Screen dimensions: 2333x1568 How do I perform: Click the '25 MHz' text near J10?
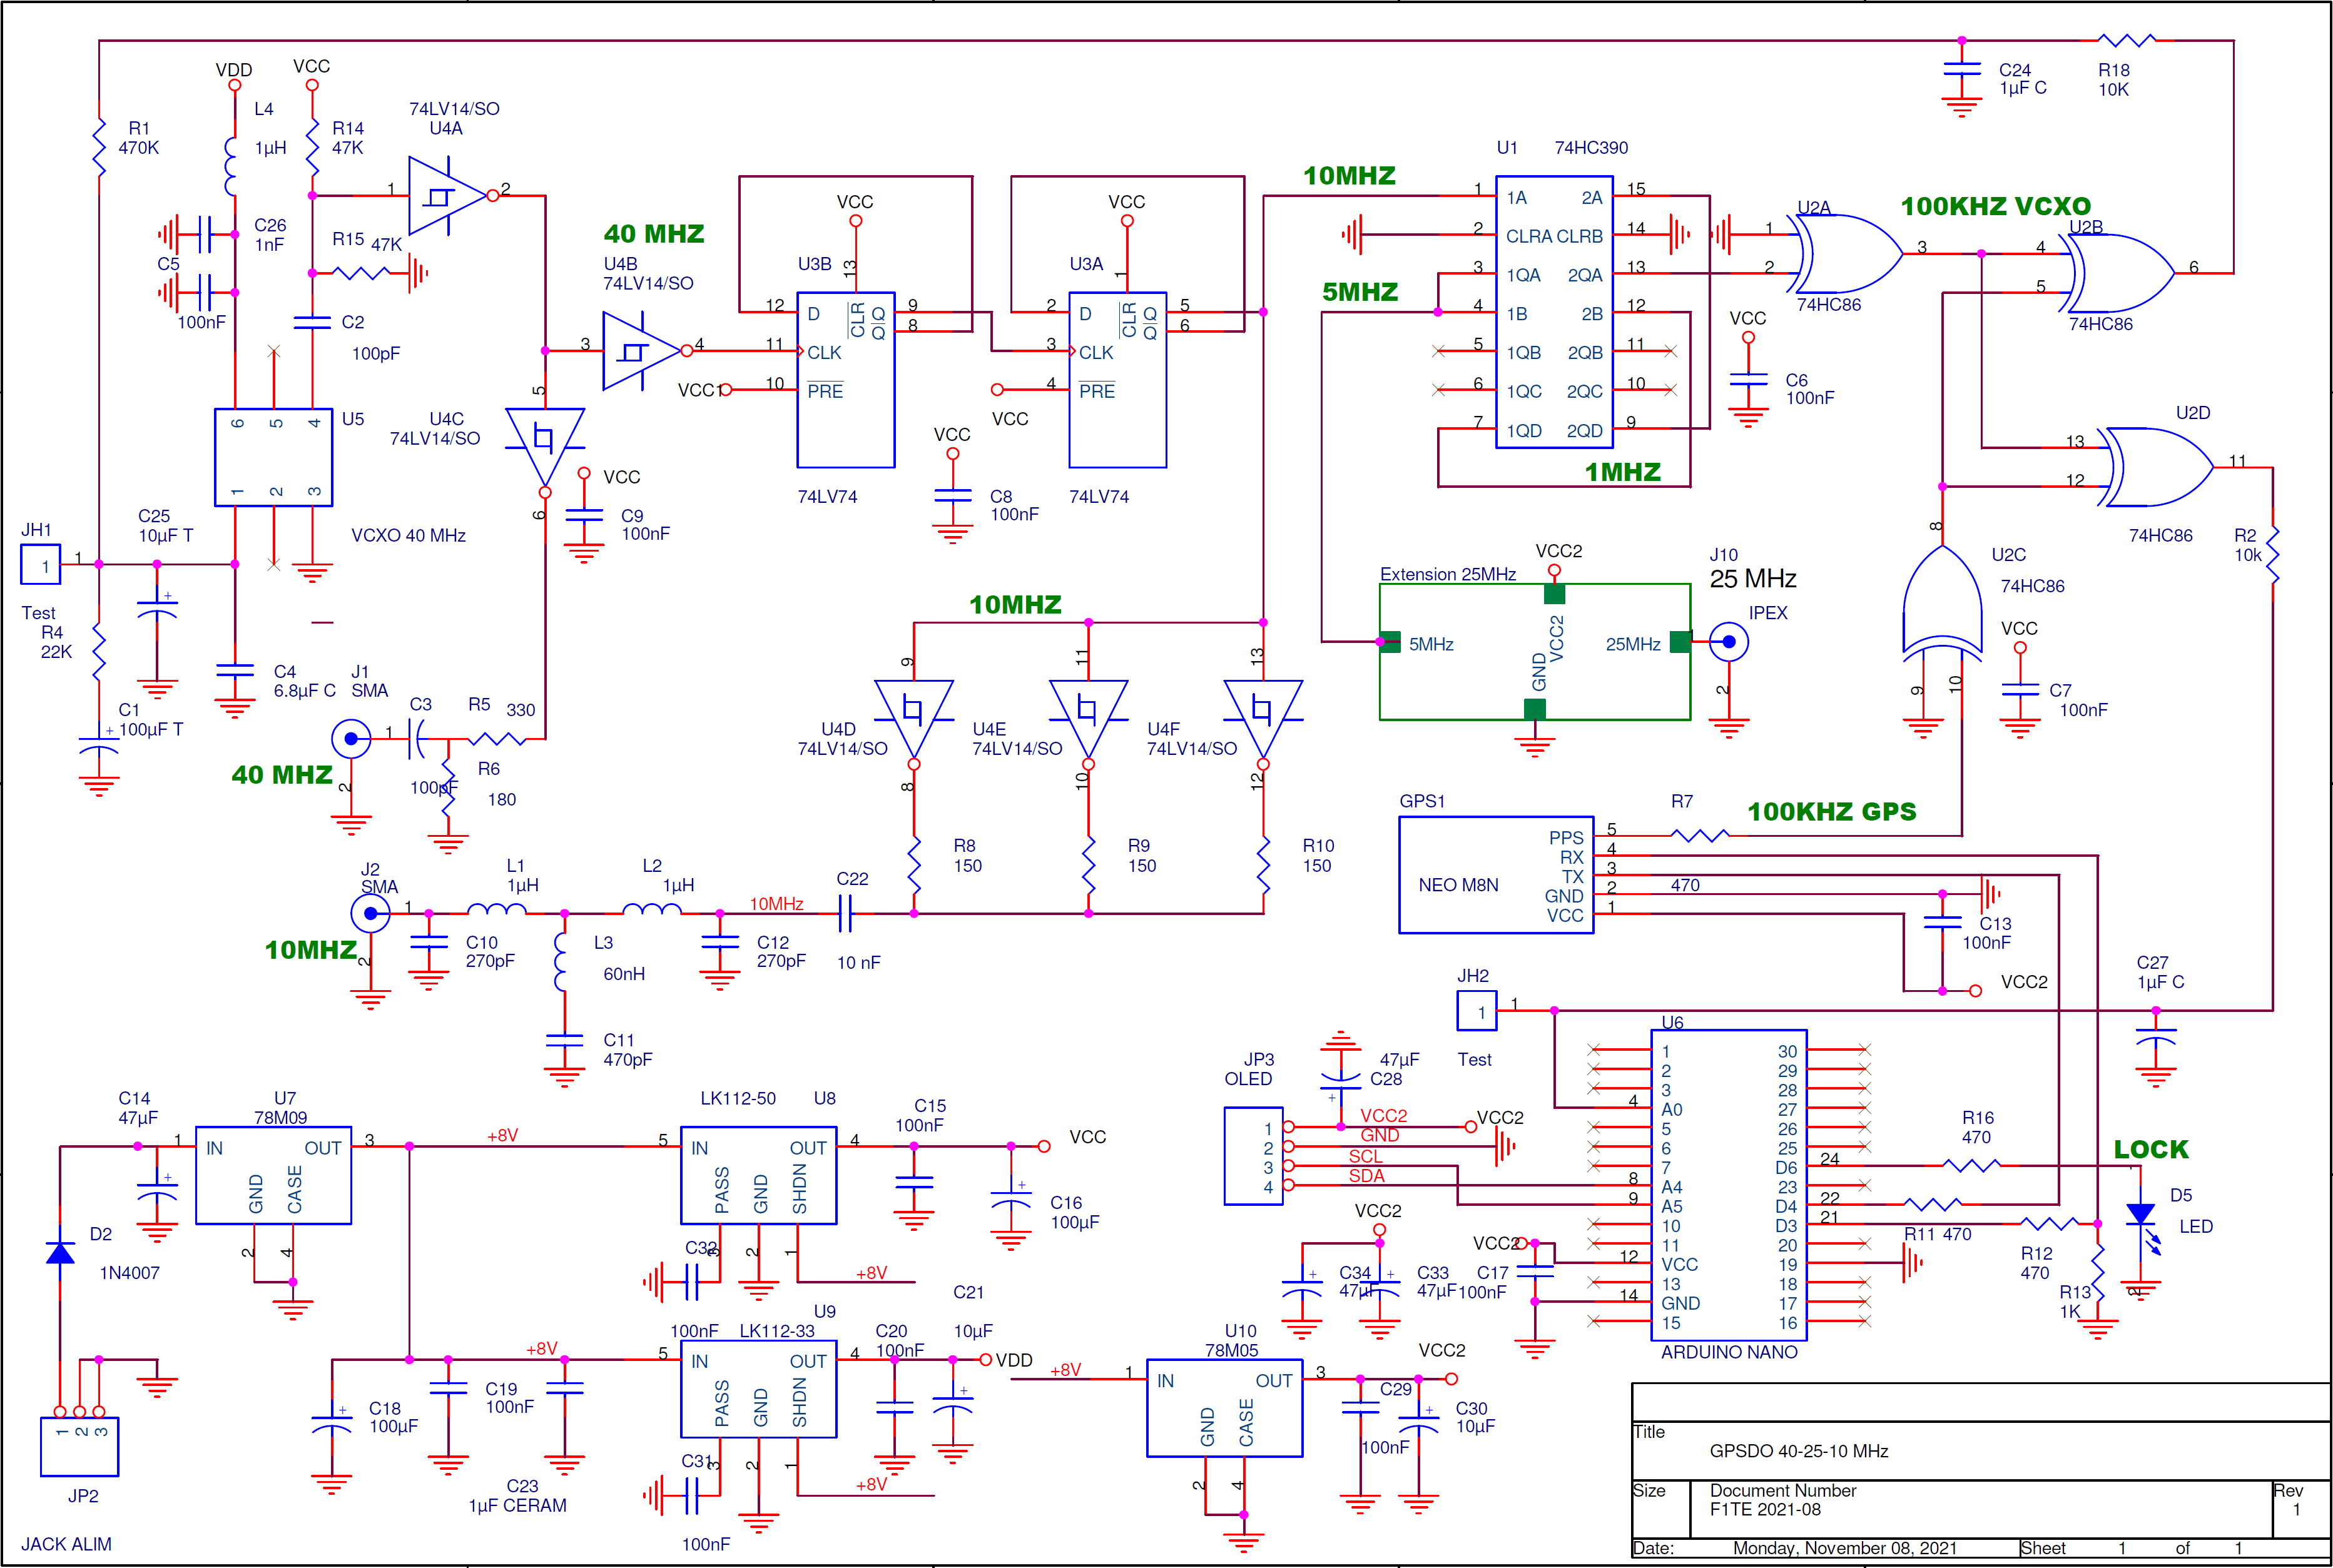coord(1753,579)
